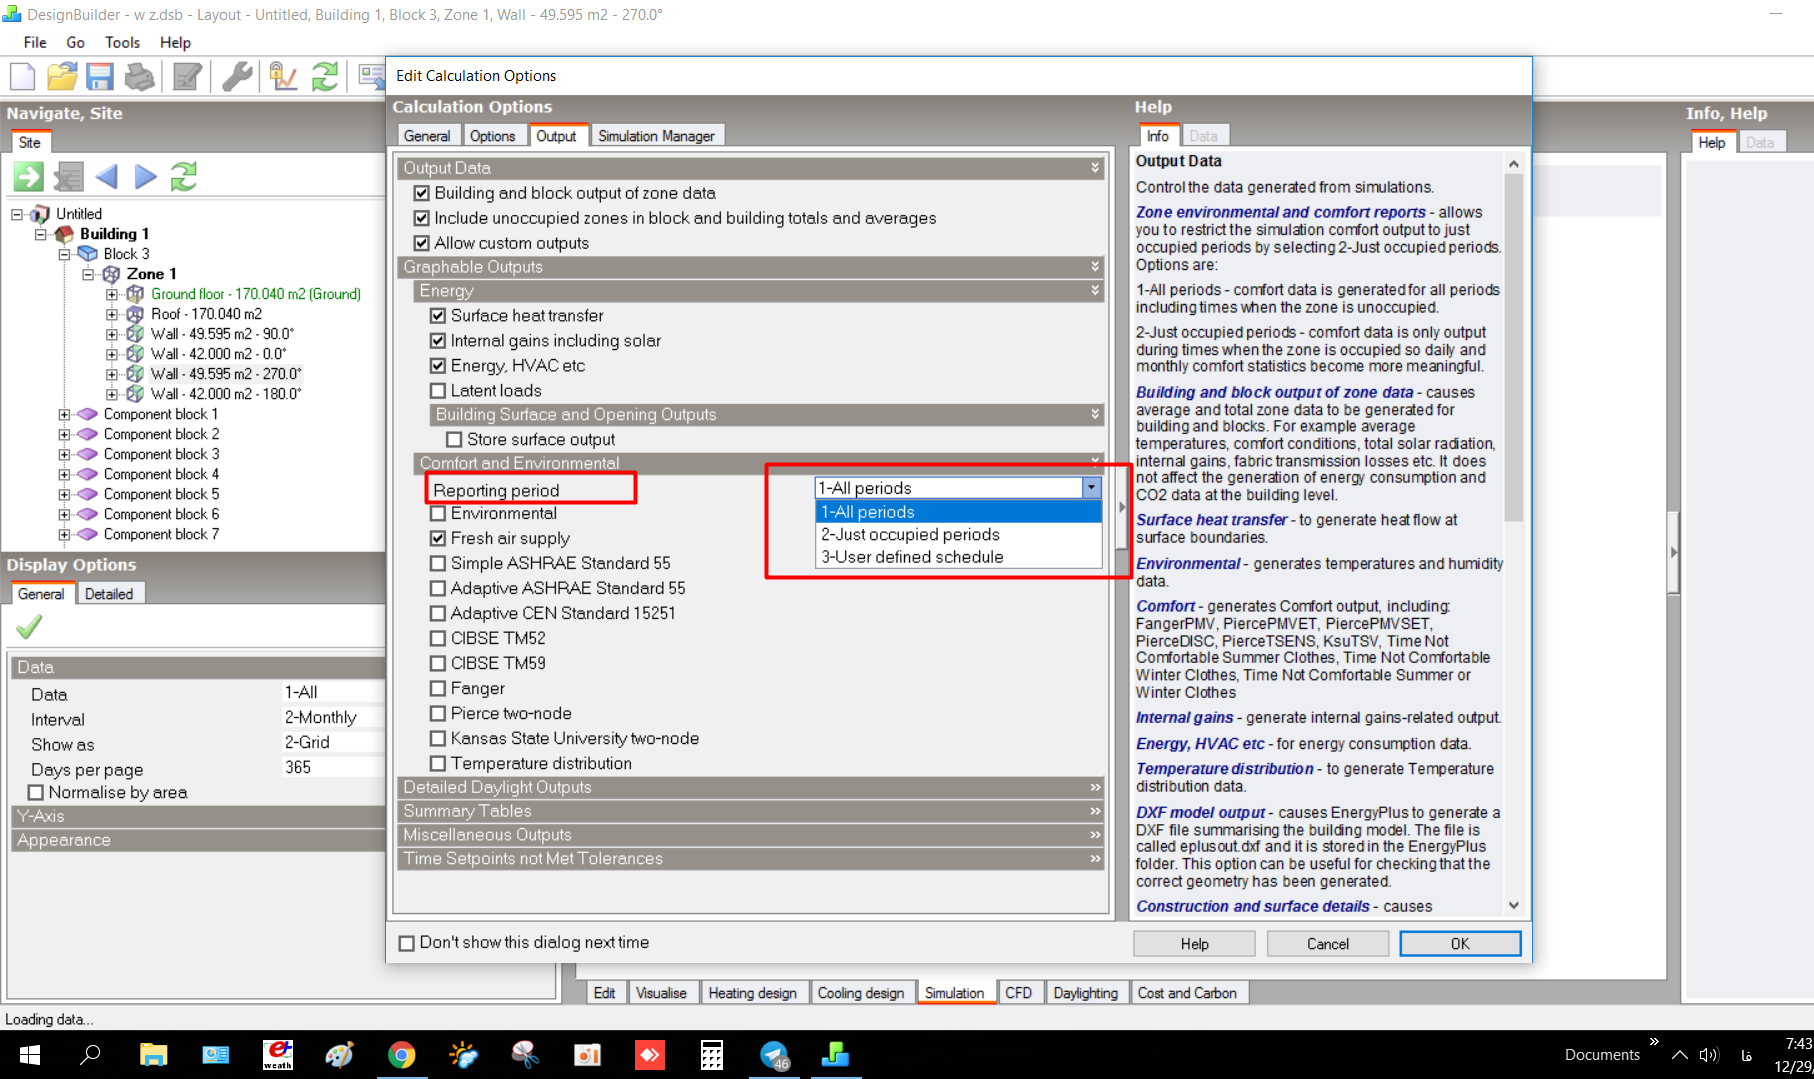Refresh the navigator tree with green arrows
1814x1079 pixels.
[184, 177]
